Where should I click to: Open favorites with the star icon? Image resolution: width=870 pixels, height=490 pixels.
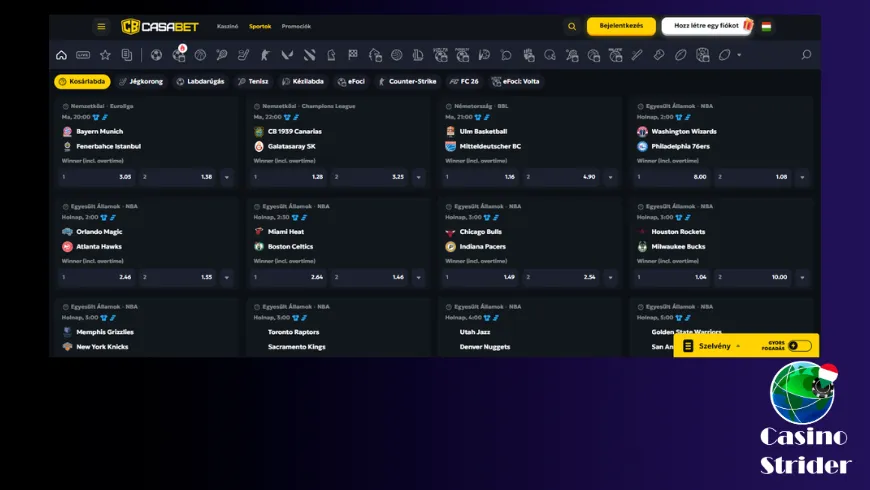coord(105,55)
